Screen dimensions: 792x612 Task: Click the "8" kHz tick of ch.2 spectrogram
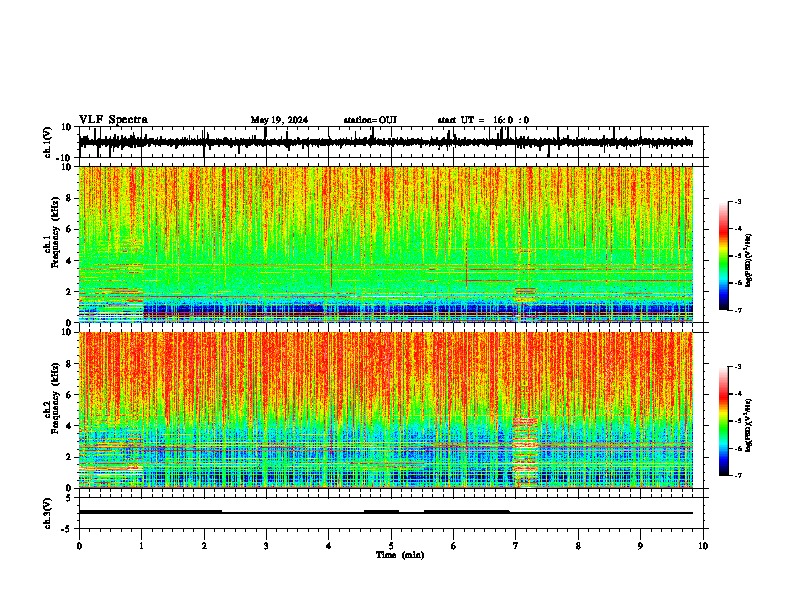click(x=70, y=364)
